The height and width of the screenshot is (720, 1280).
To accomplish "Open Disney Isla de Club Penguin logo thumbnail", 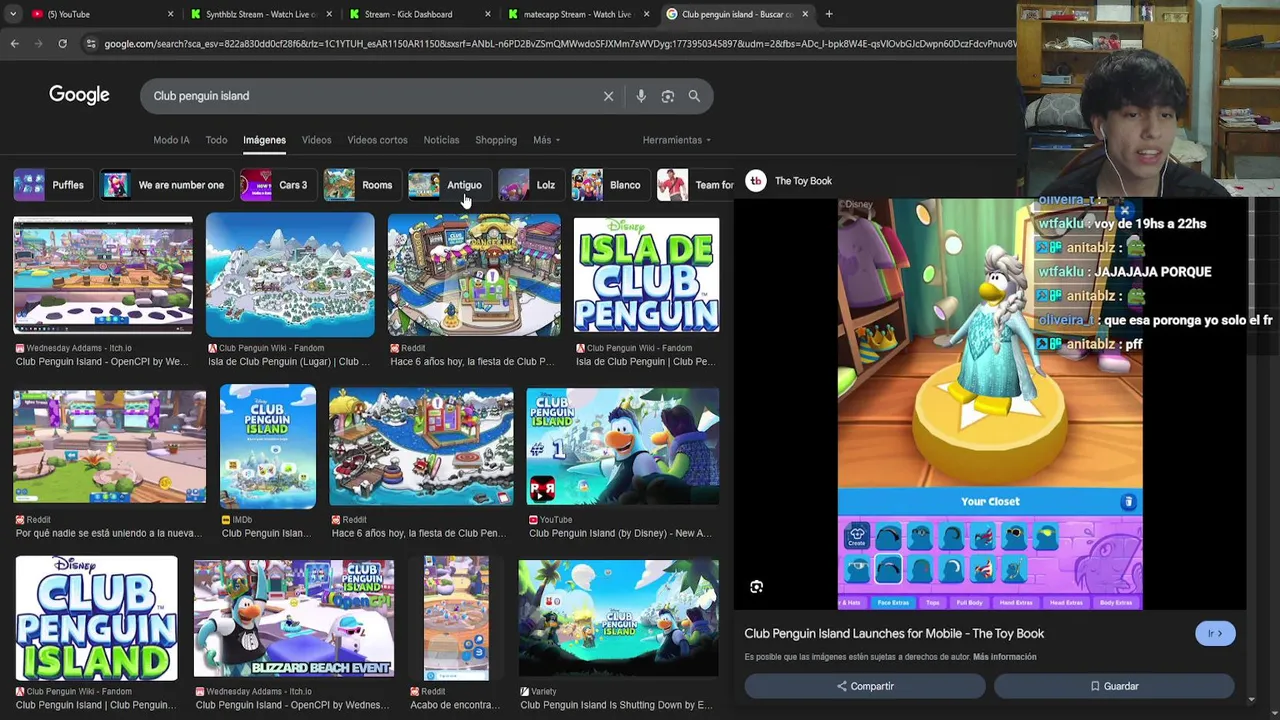I will pyautogui.click(x=646, y=275).
